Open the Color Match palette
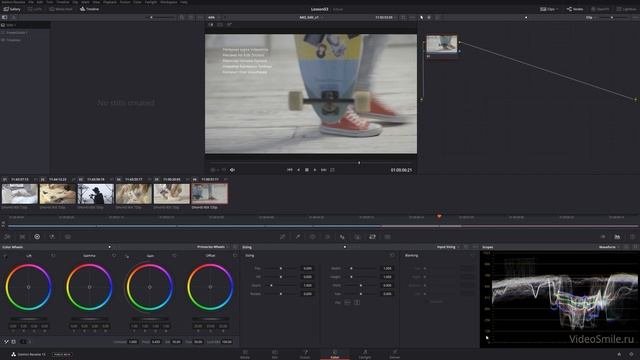 (22, 237)
